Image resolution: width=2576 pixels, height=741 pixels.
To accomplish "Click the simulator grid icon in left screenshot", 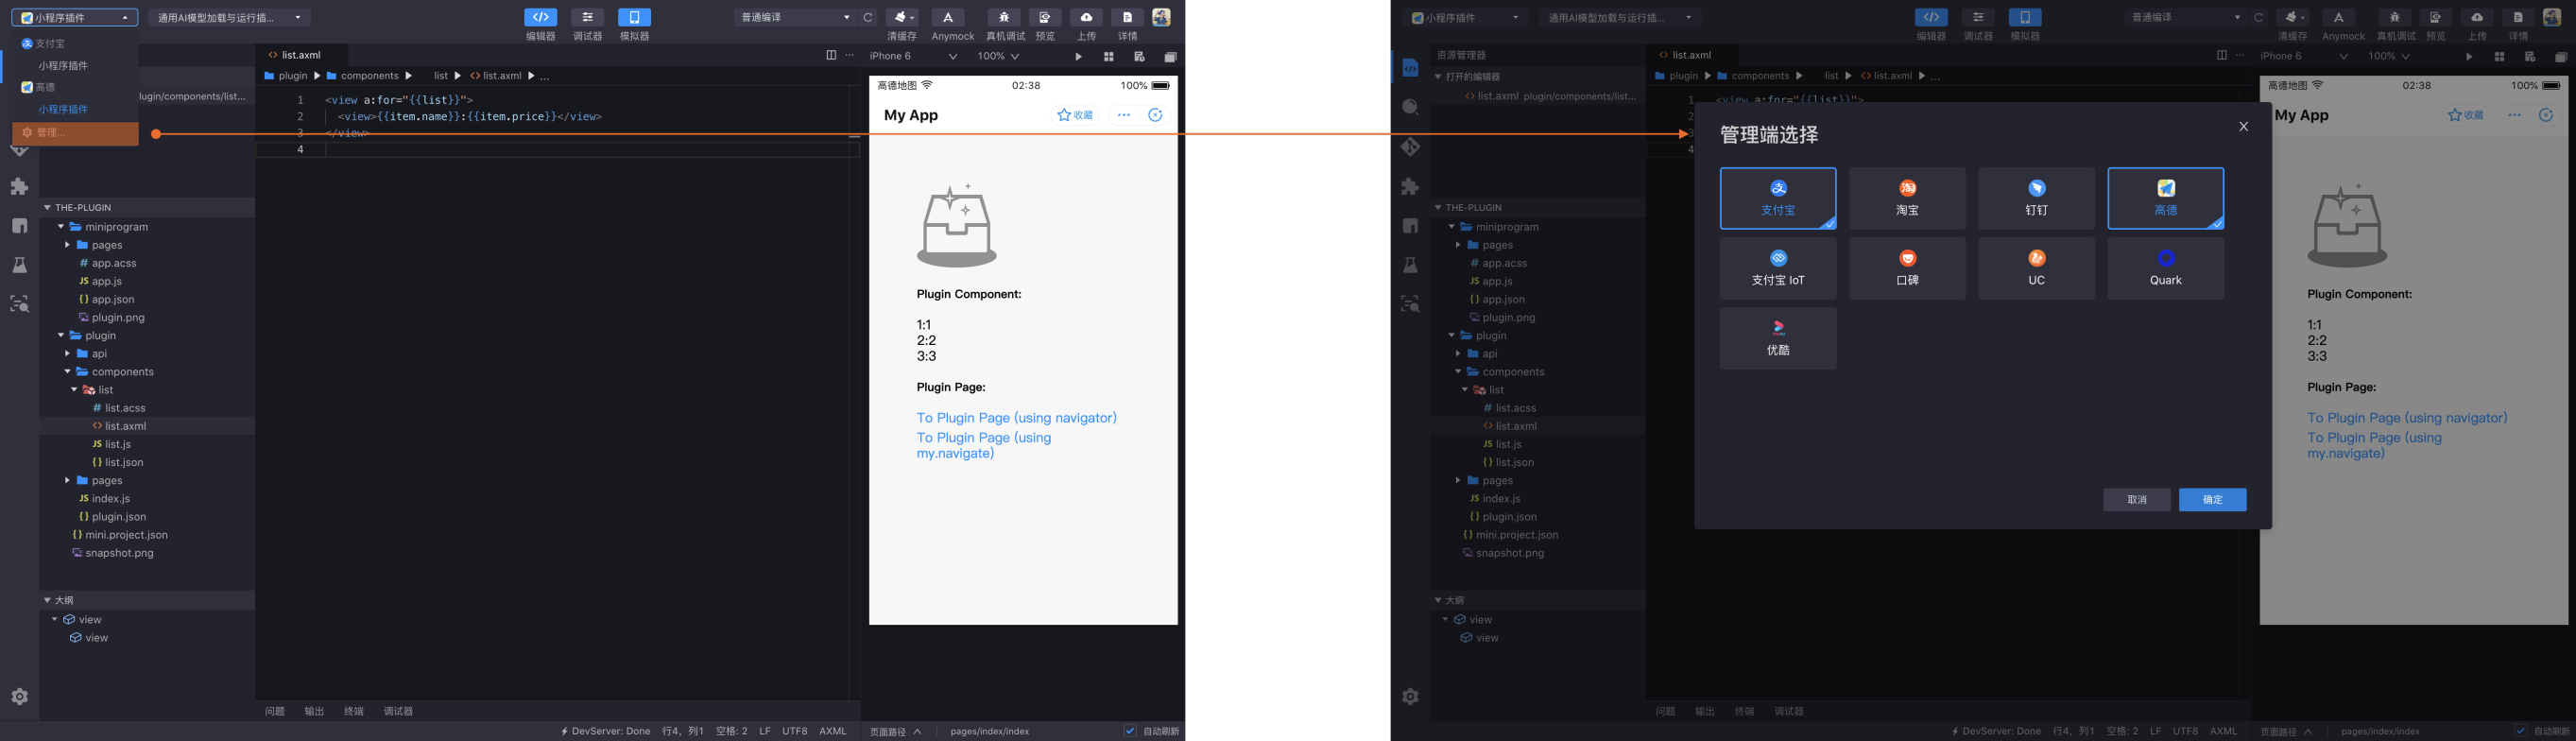I will (x=1108, y=57).
